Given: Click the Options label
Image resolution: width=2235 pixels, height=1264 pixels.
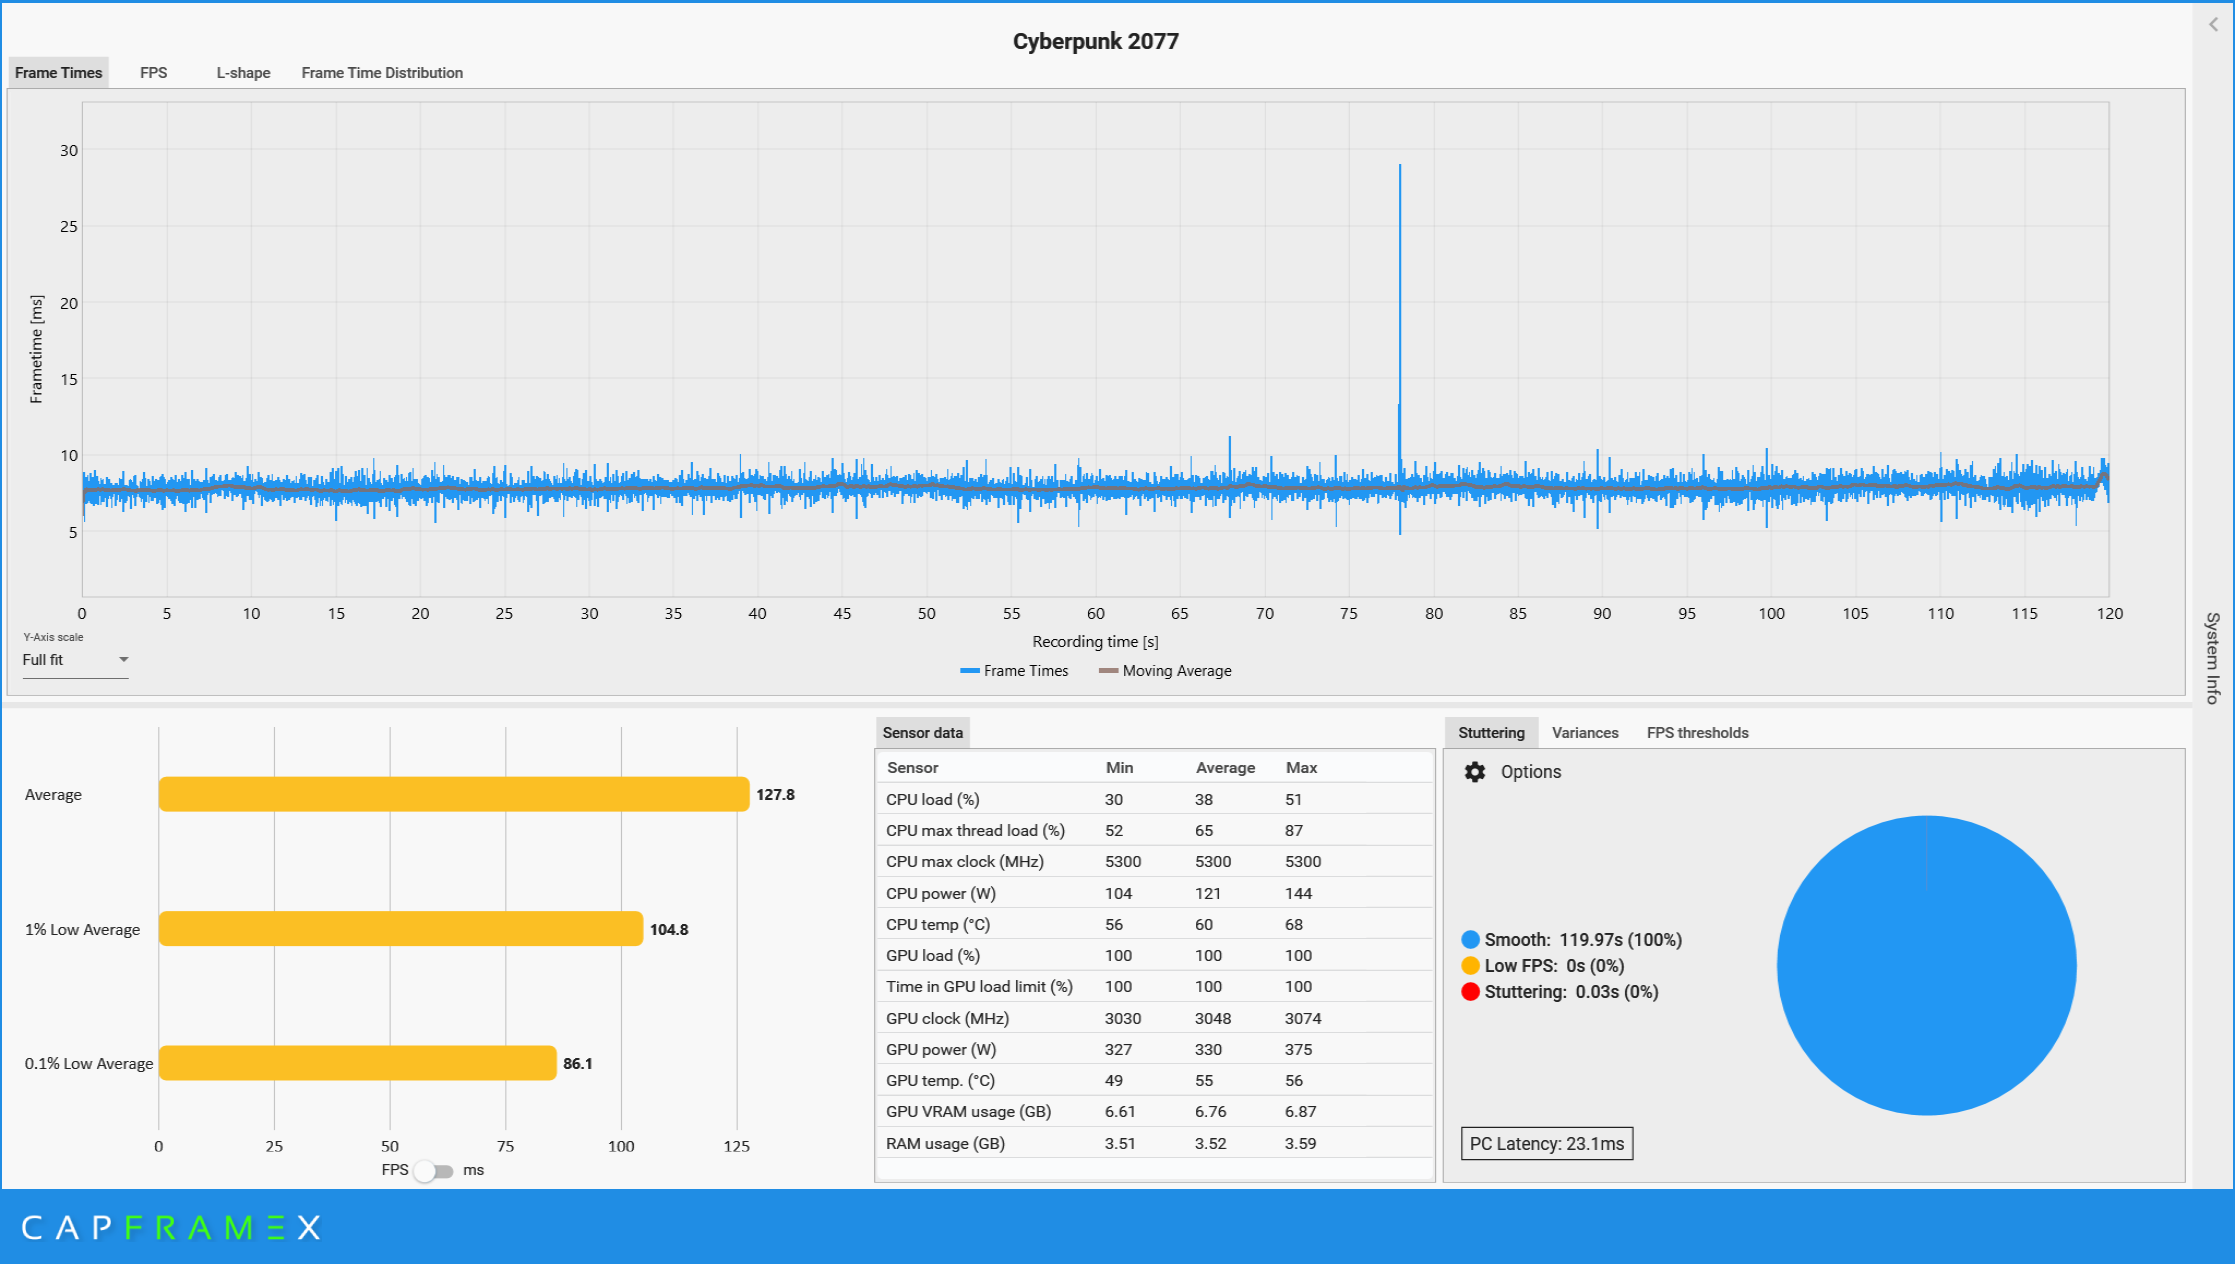Looking at the screenshot, I should pyautogui.click(x=1530, y=772).
